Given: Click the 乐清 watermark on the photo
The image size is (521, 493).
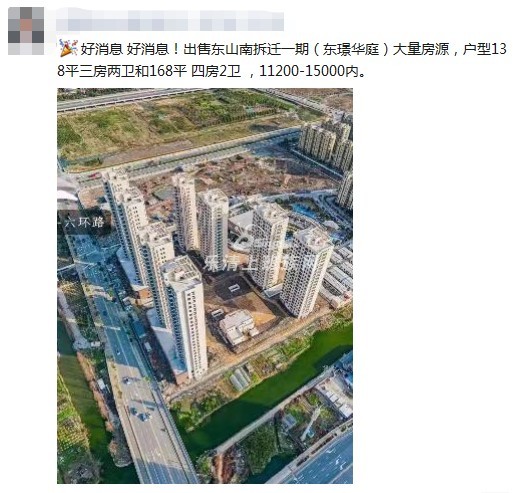Looking at the screenshot, I should 221,263.
